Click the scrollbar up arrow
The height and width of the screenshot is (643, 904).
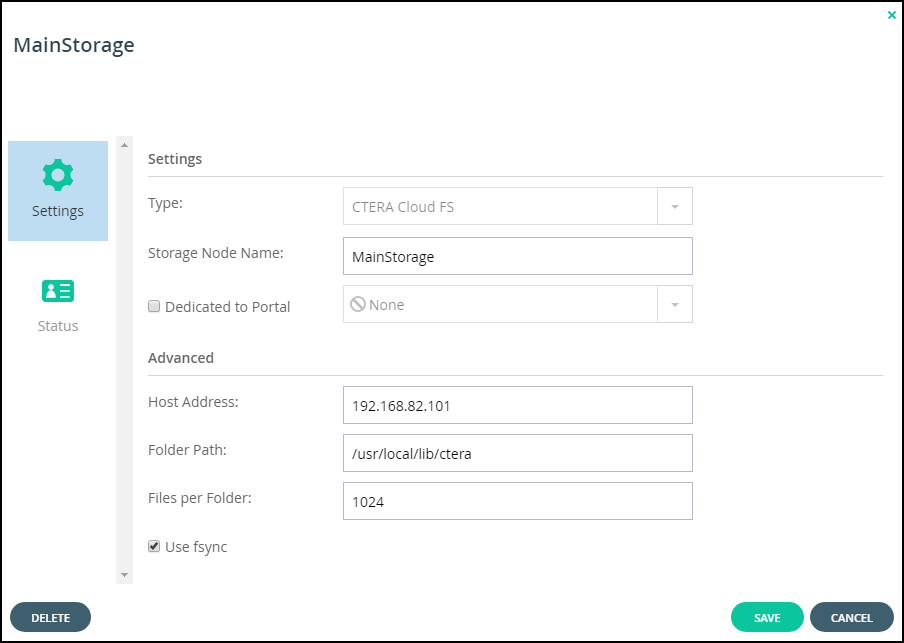coord(125,145)
